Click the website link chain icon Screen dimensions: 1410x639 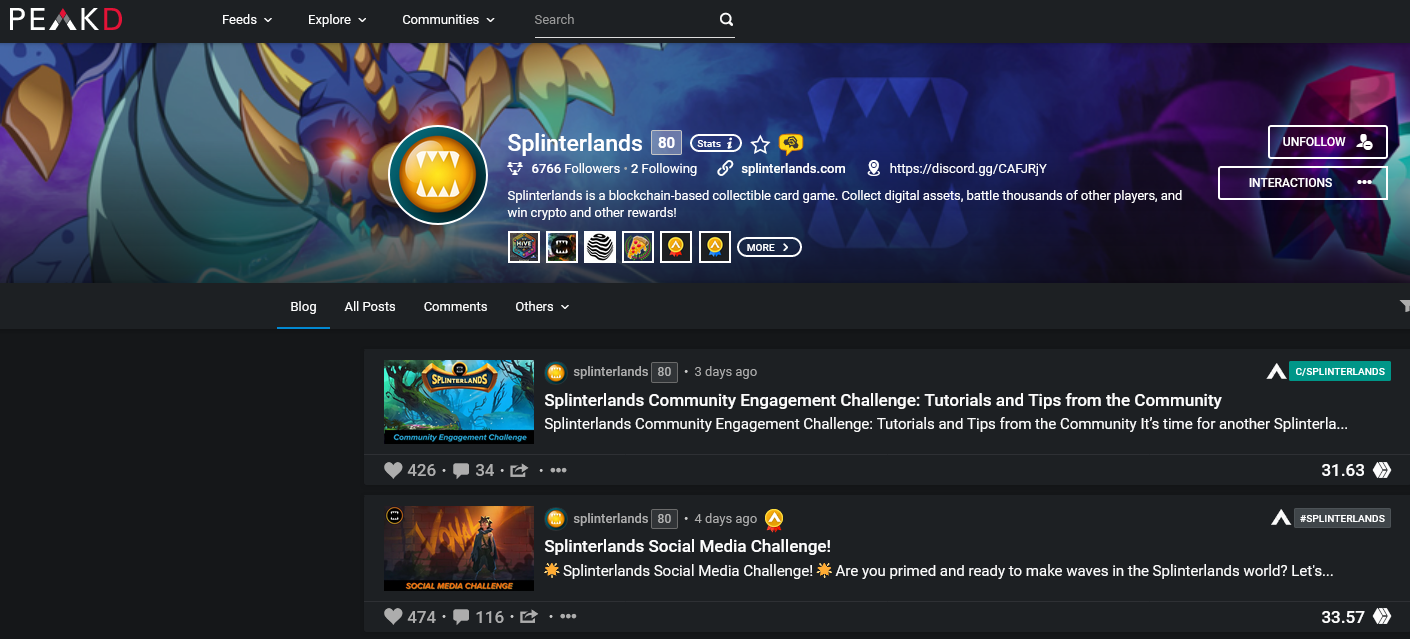(725, 169)
